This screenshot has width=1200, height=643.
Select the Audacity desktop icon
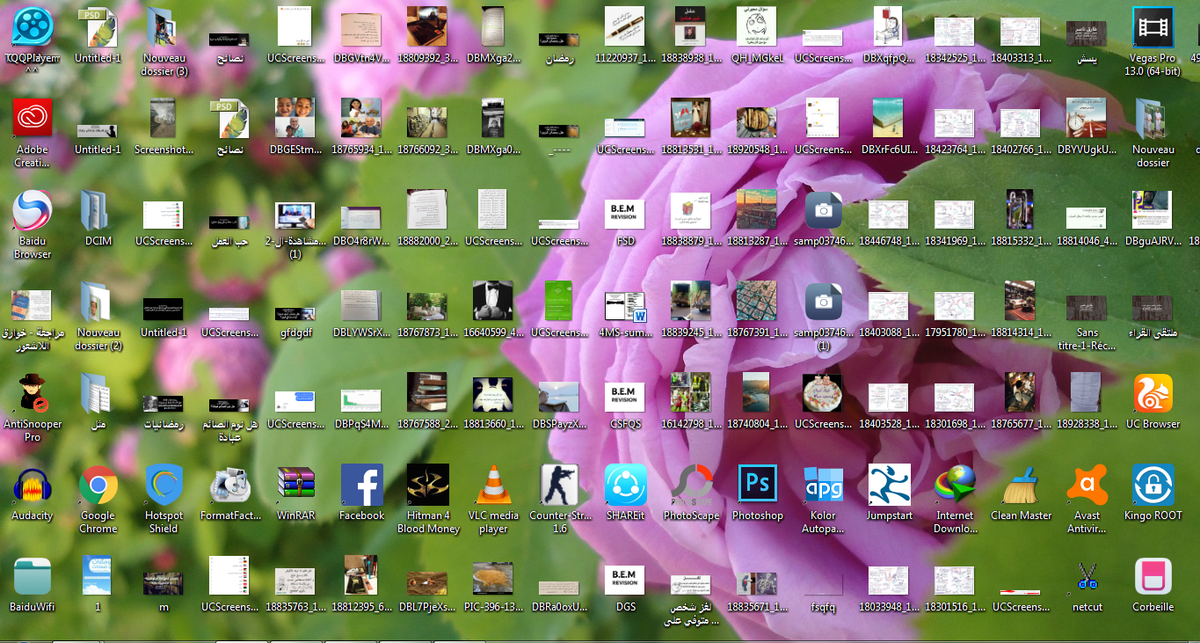pos(32,486)
